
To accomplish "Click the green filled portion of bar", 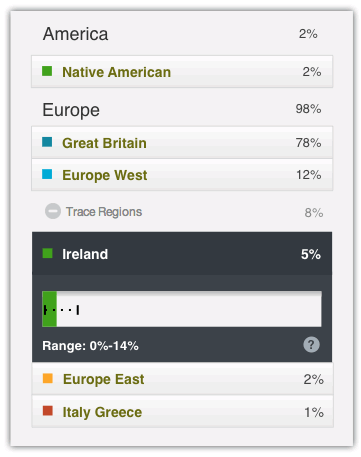I will click(49, 309).
